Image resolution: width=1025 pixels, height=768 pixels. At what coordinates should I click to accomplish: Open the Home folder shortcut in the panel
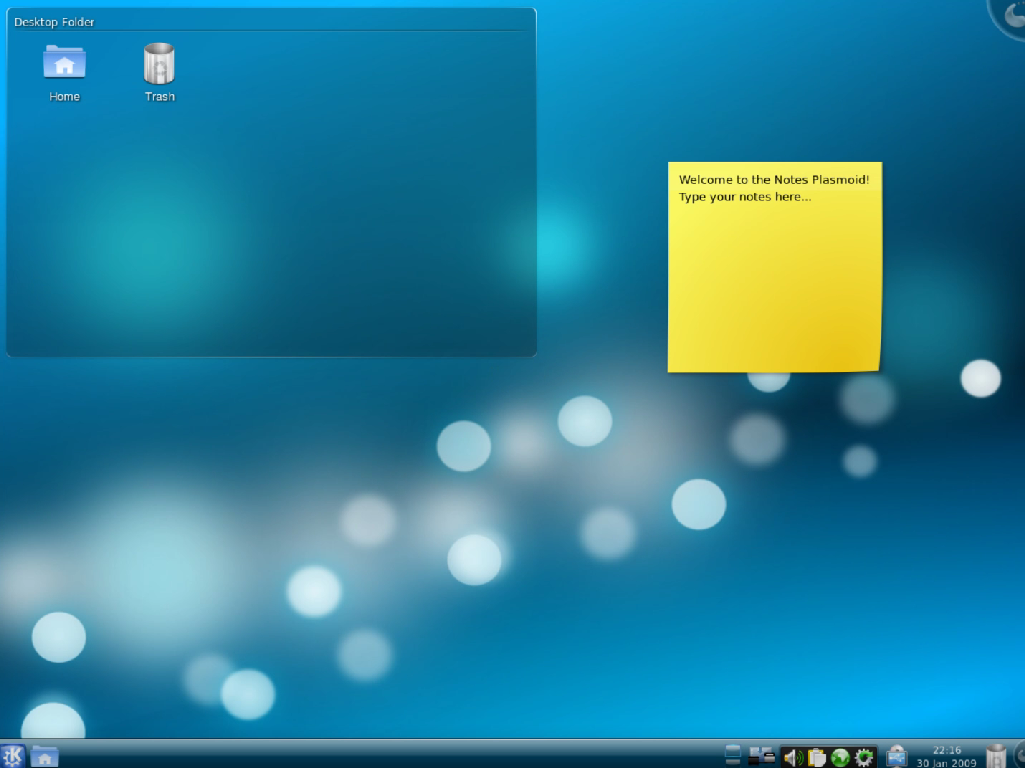pyautogui.click(x=44, y=757)
